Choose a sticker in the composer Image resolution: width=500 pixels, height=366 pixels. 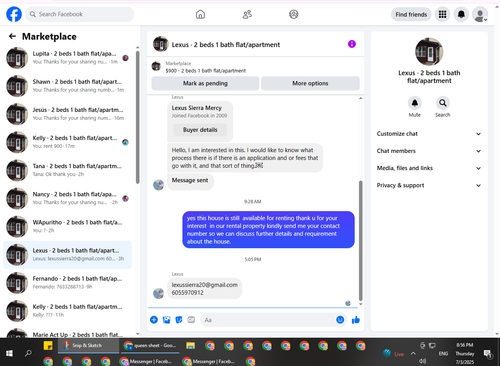click(179, 320)
